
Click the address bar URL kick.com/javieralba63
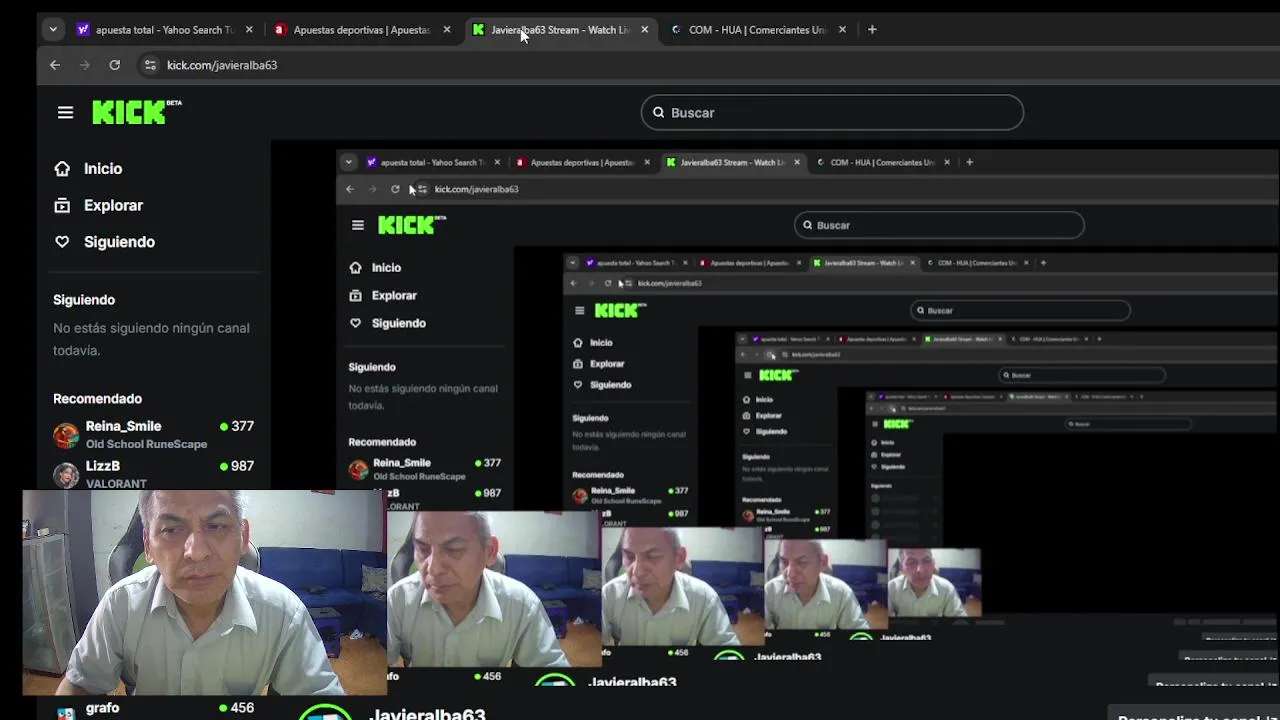pyautogui.click(x=222, y=65)
